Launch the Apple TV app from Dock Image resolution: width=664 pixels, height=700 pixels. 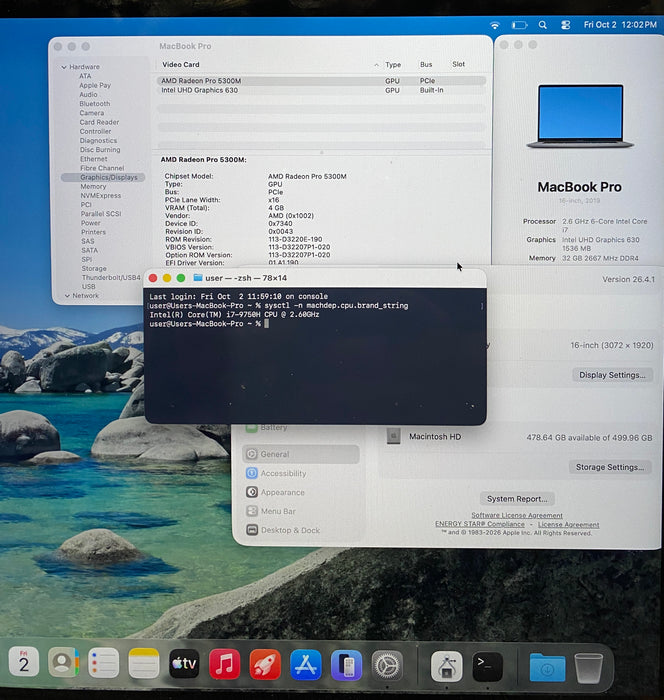click(184, 664)
